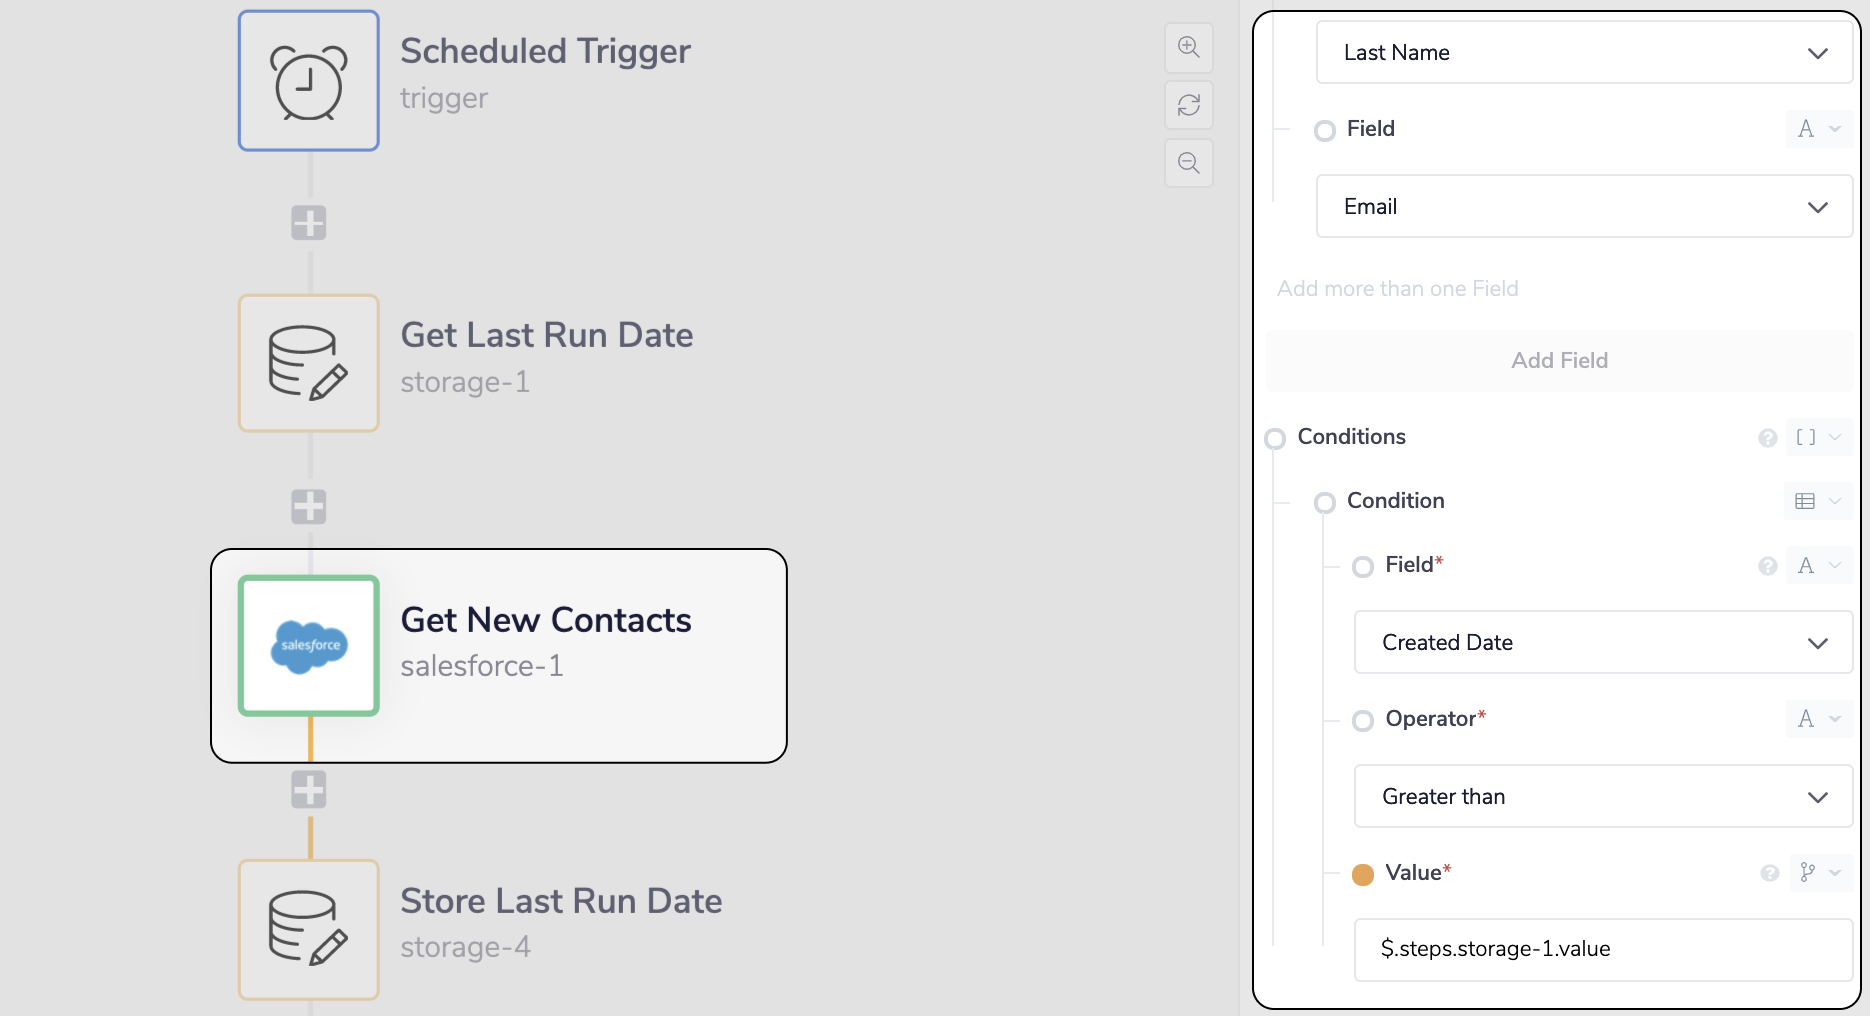Image resolution: width=1870 pixels, height=1016 pixels.
Task: Click the Salesforce logo on Get New Contacts
Action: click(x=308, y=645)
